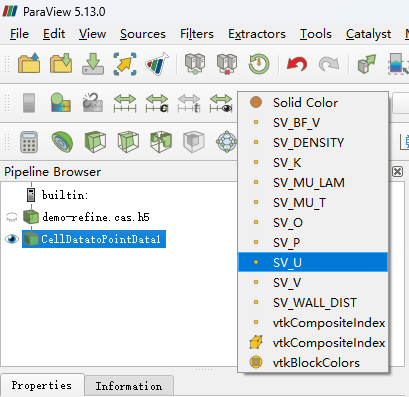Switch to the Information tab
The height and width of the screenshot is (397, 409).
[129, 386]
